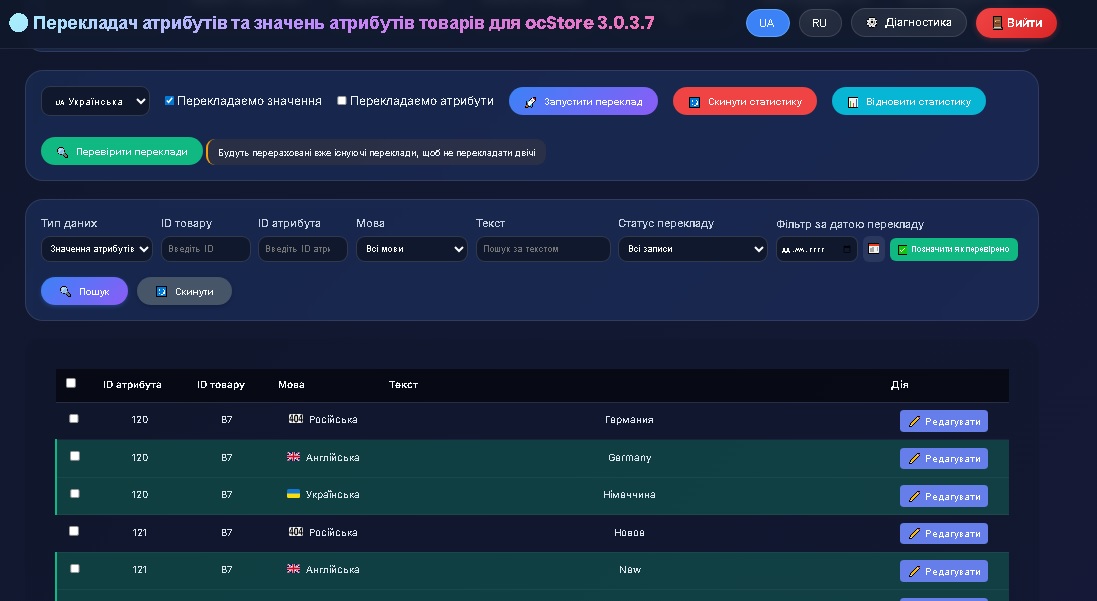Click the gear icon in Діагностика button
This screenshot has height=601, width=1097.
(x=872, y=22)
